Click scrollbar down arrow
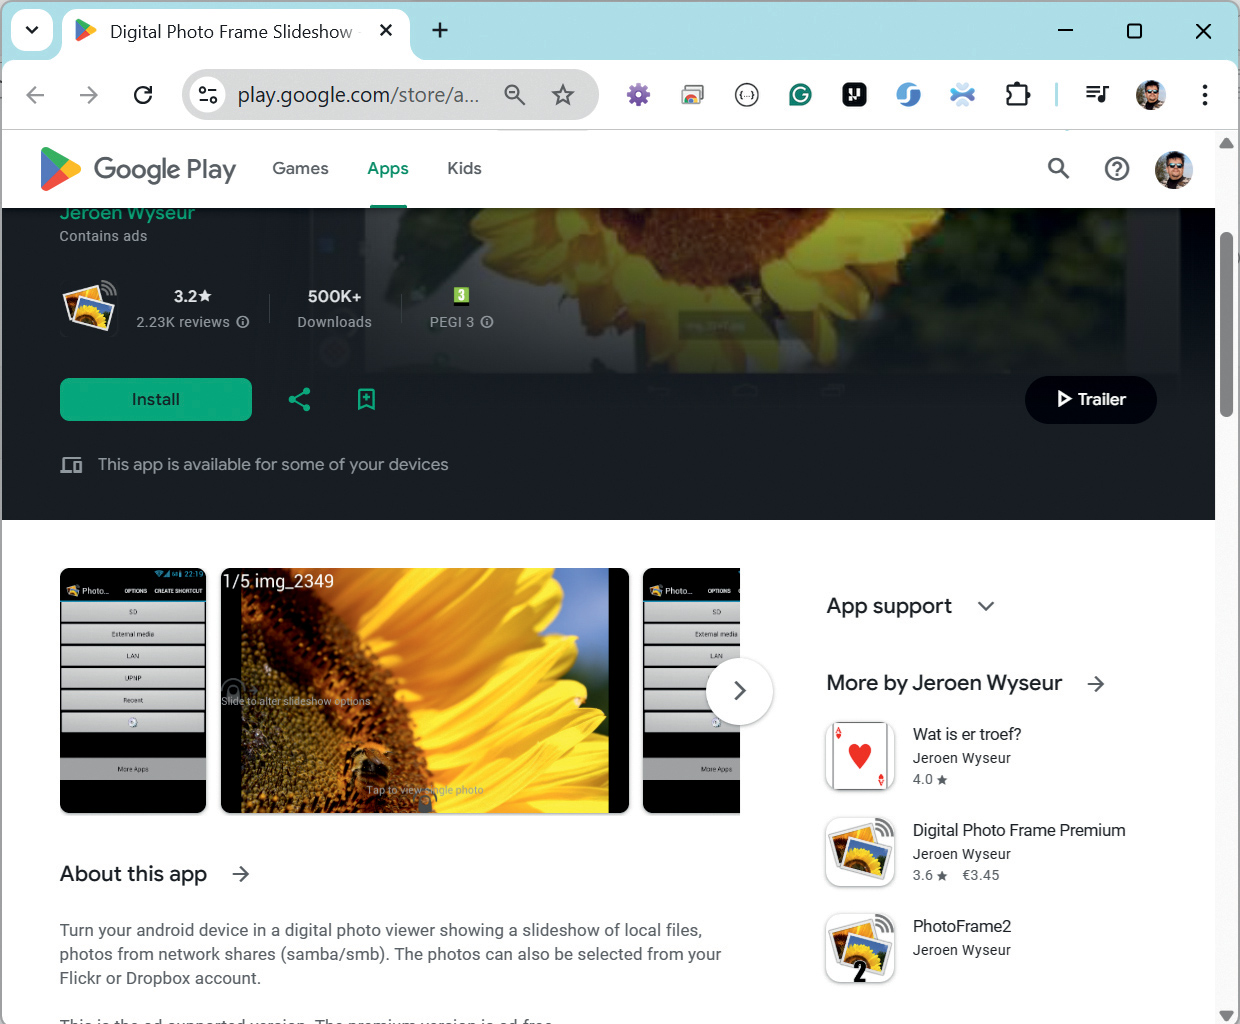Viewport: 1240px width, 1024px height. (1227, 1015)
